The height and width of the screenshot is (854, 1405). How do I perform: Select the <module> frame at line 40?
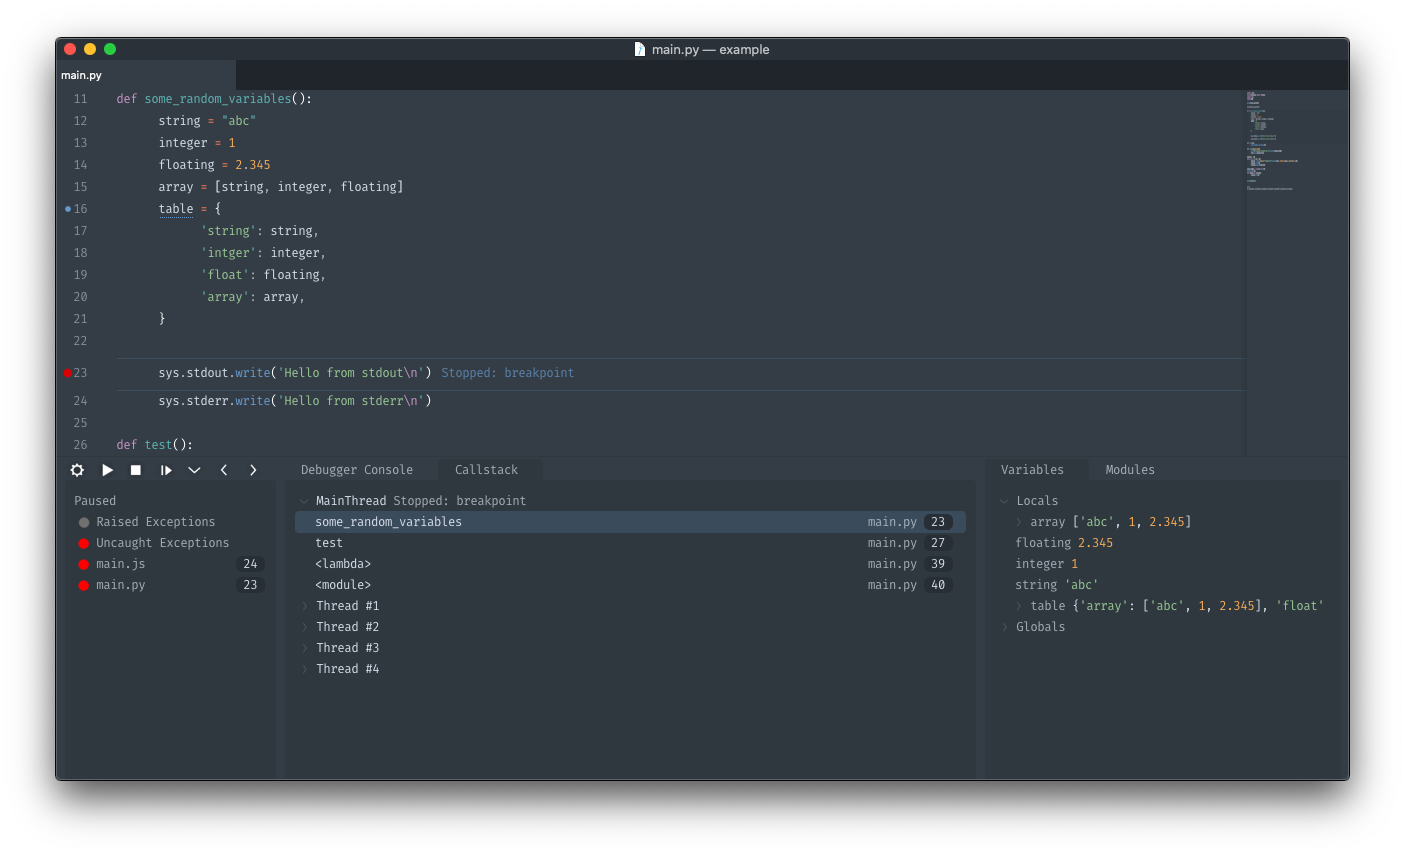pos(344,584)
